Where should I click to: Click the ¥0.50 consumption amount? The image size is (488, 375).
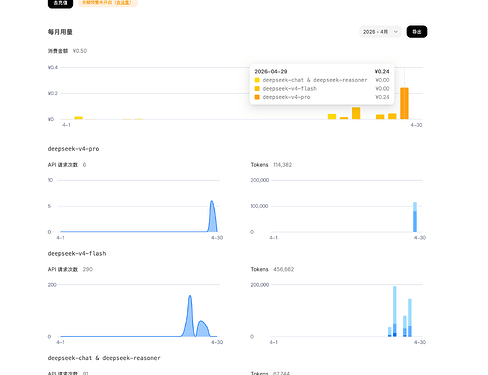tap(80, 51)
